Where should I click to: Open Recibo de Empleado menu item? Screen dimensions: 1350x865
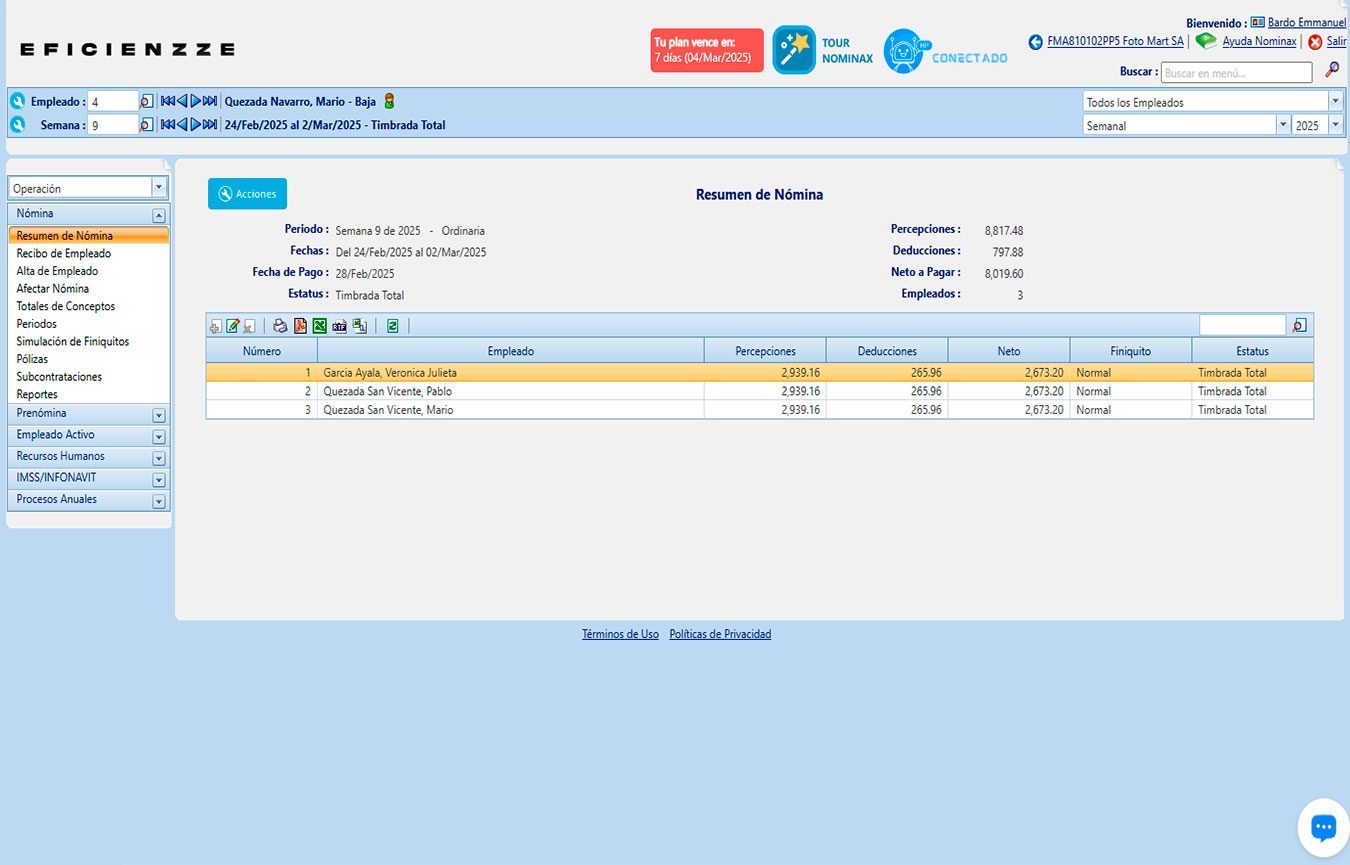[x=64, y=254]
